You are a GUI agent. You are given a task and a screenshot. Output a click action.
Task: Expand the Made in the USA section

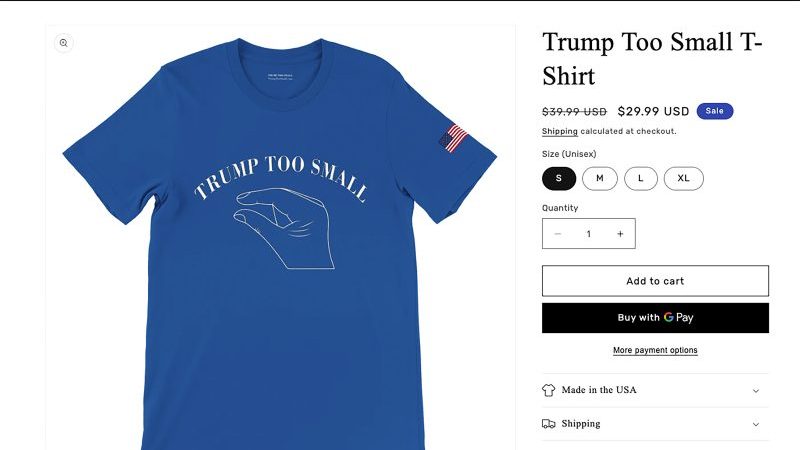(x=655, y=390)
